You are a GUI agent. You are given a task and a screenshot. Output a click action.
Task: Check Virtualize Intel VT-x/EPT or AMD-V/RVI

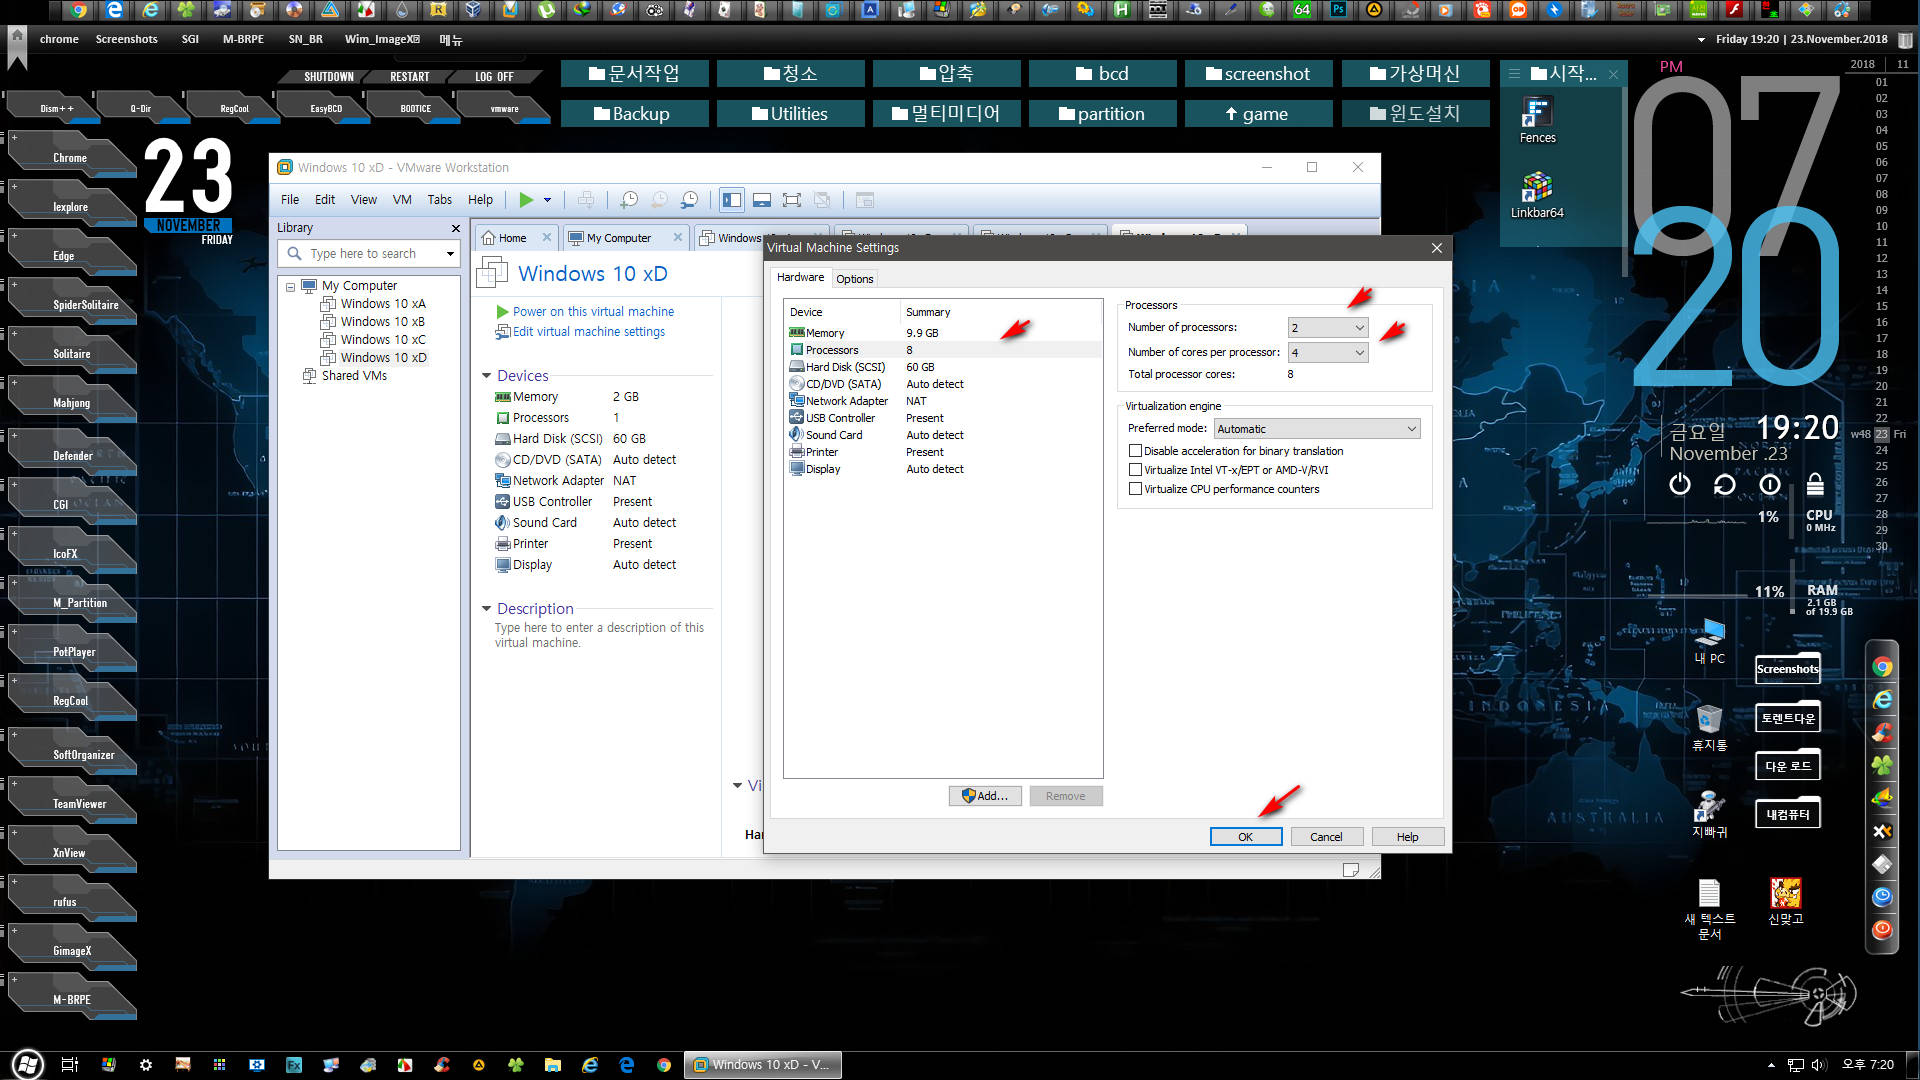(x=1135, y=470)
